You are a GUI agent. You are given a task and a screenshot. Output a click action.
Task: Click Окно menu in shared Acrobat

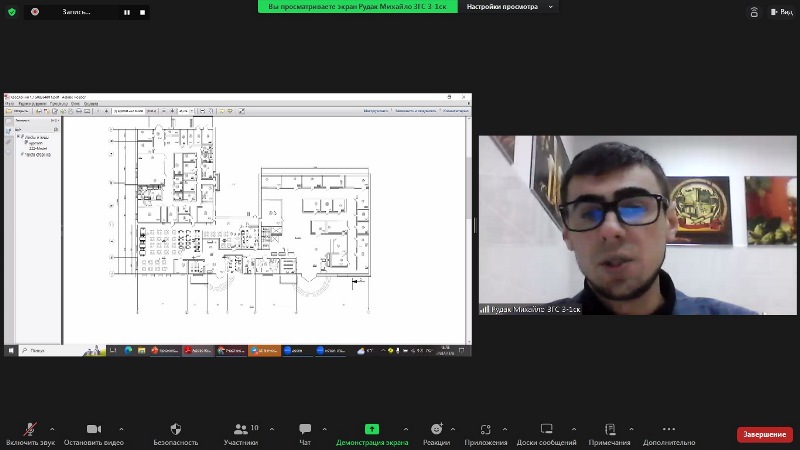pyautogui.click(x=76, y=104)
